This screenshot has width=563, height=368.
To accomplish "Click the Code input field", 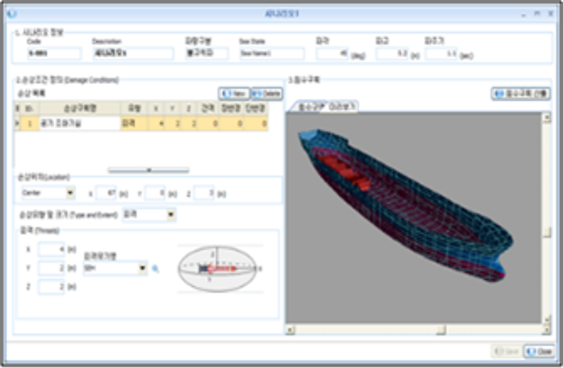I will [54, 53].
